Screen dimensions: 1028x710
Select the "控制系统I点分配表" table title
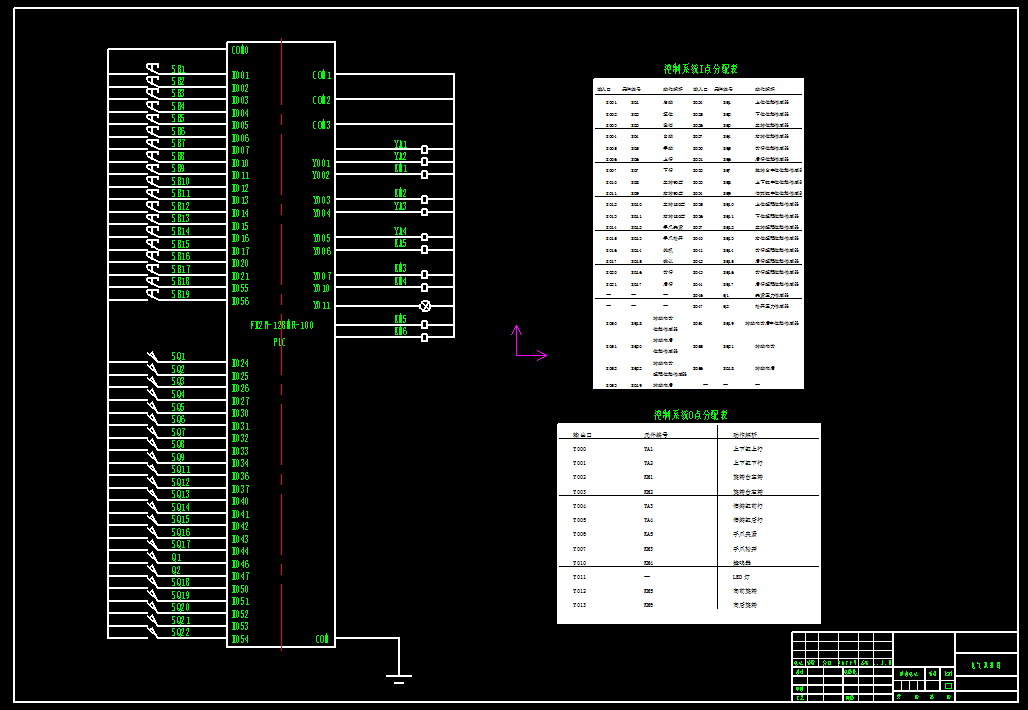pyautogui.click(x=701, y=69)
